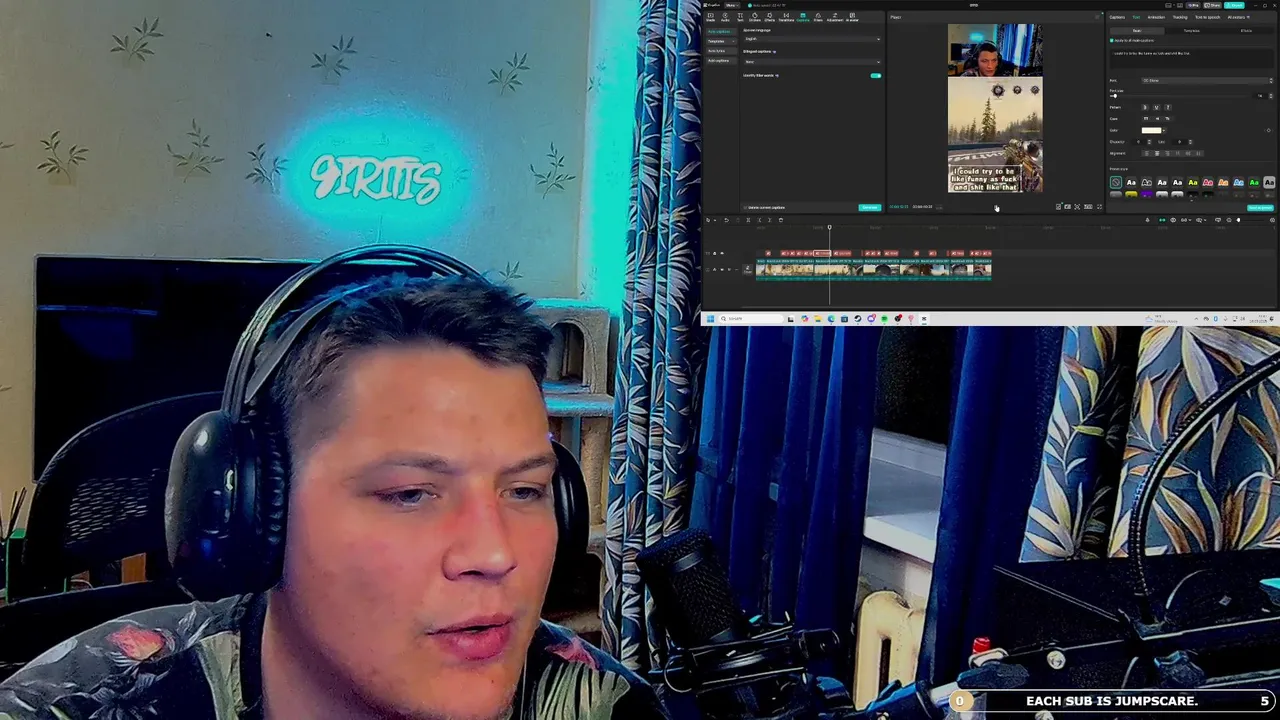The width and height of the screenshot is (1280, 720).
Task: Toggle the teal magnet snapping icon
Action: [x=1162, y=220]
